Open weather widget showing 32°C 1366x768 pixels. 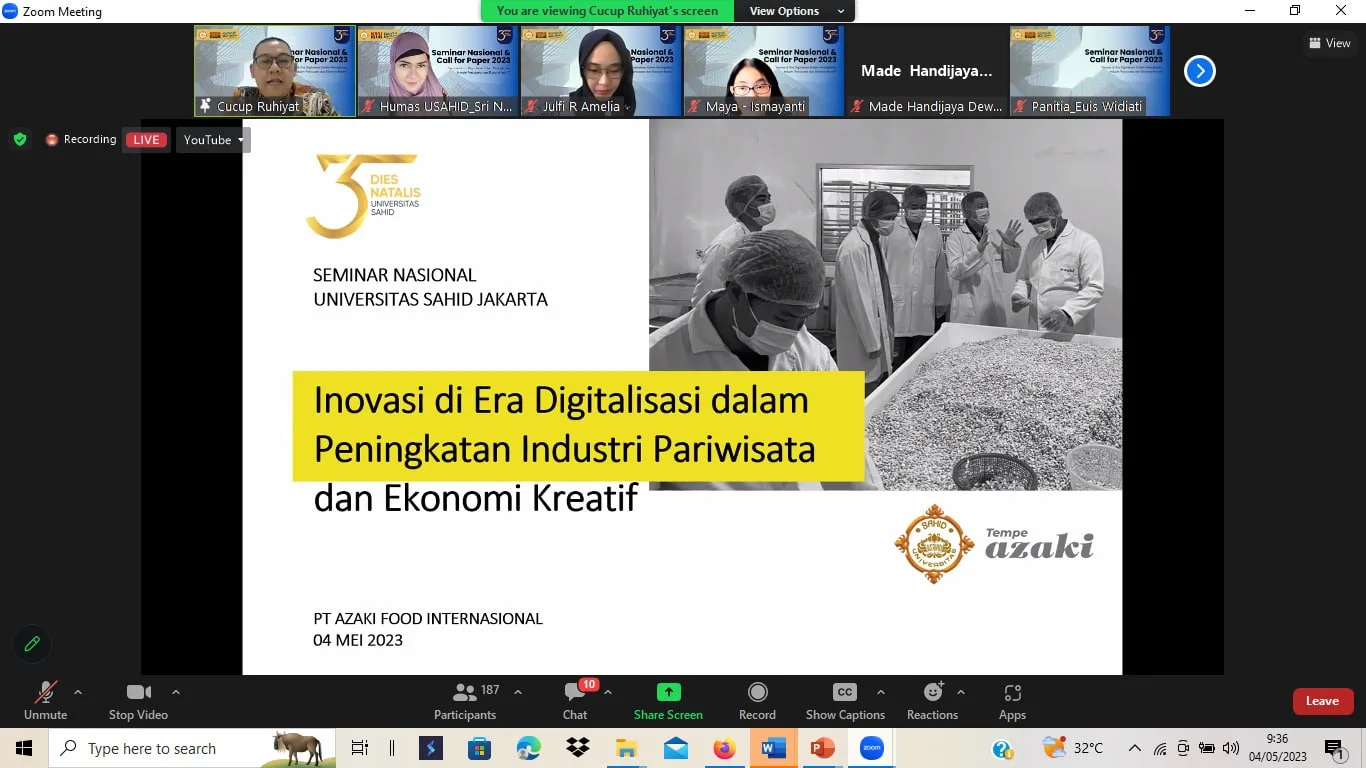(1073, 748)
